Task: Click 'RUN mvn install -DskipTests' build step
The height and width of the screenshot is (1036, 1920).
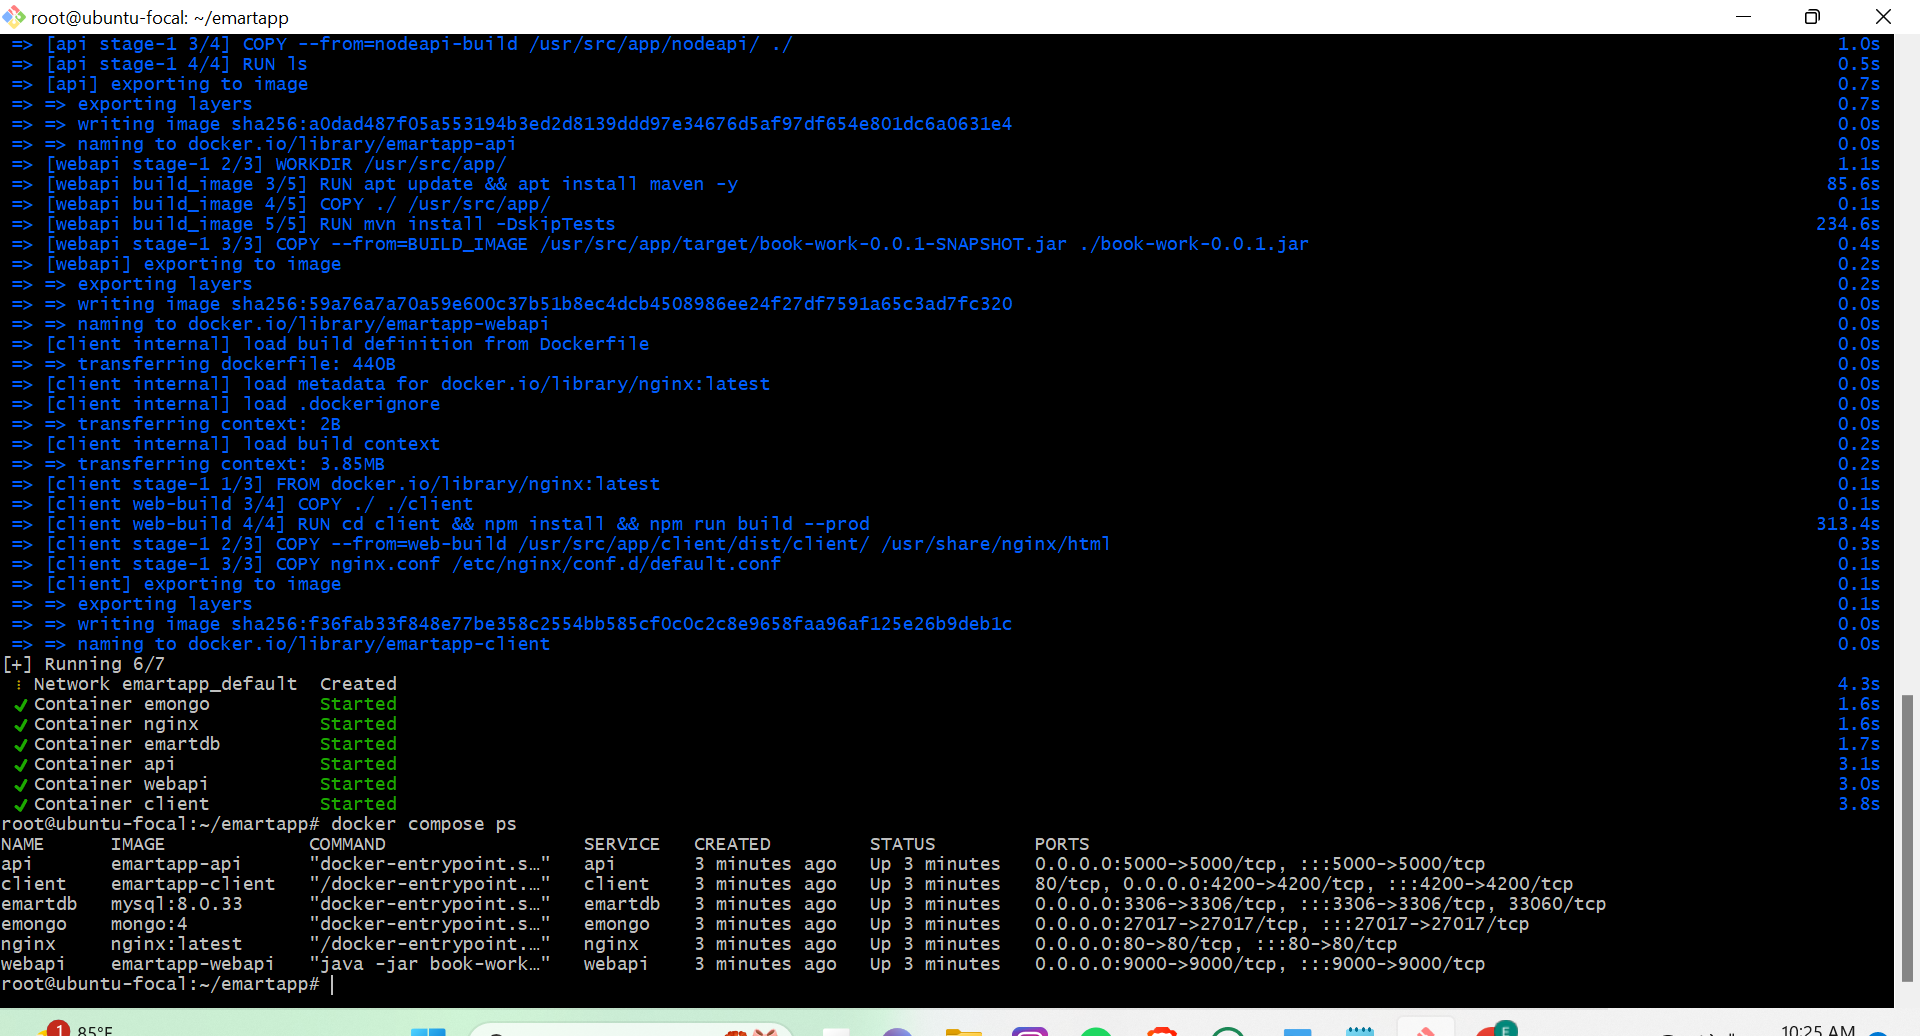Action: (x=467, y=224)
